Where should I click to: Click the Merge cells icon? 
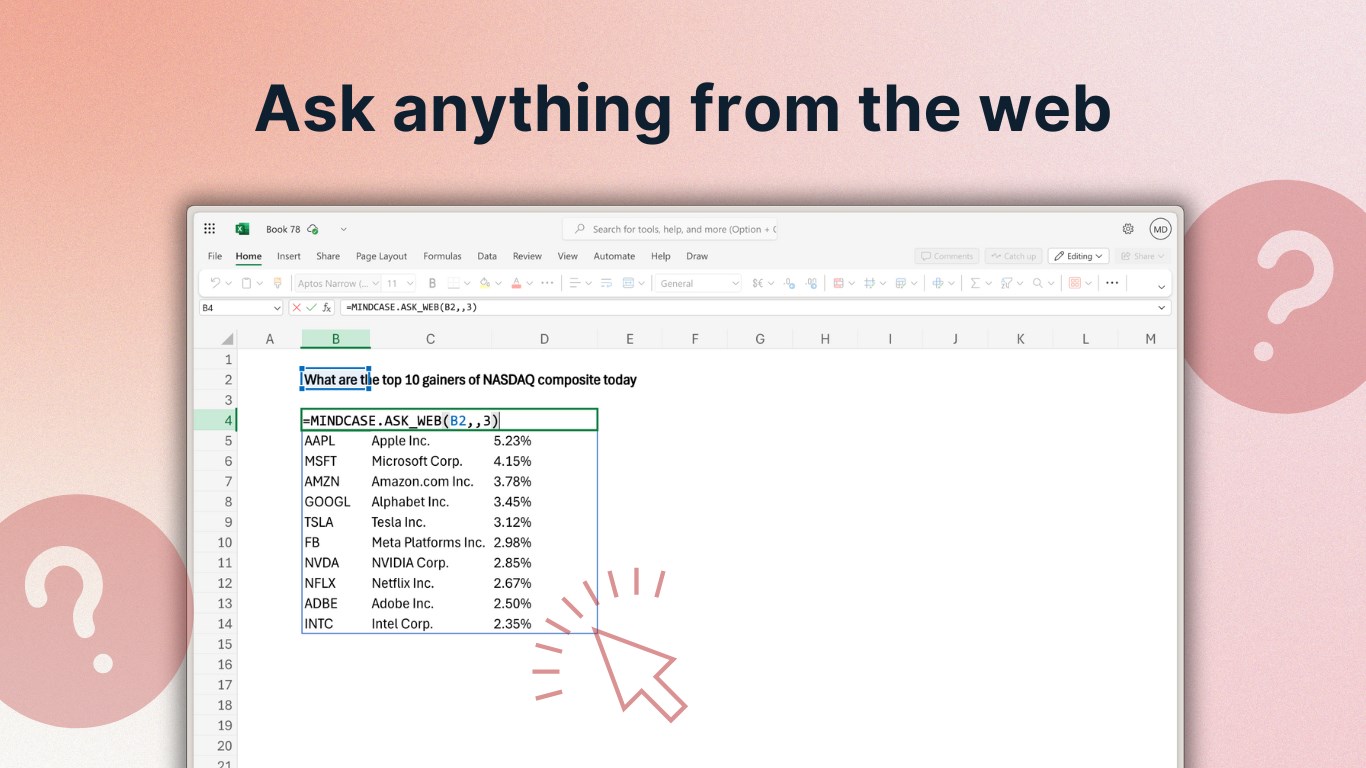[628, 283]
